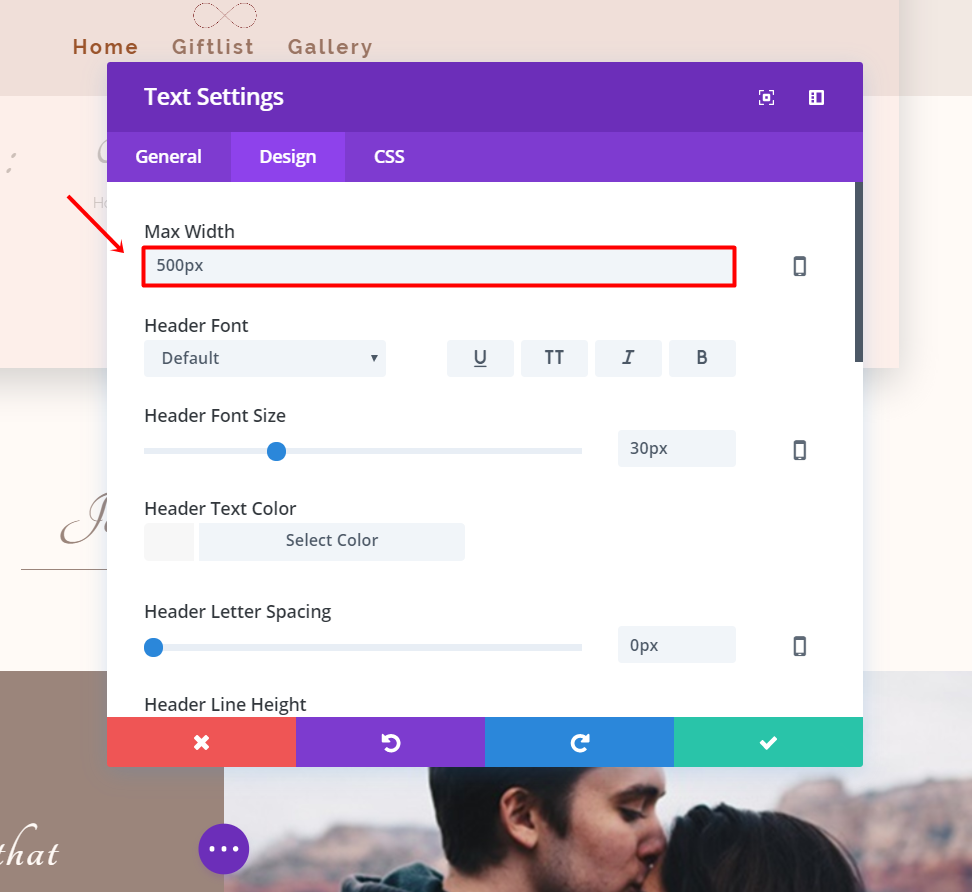Viewport: 972px width, 892px height.
Task: Open Giftlist menu link
Action: point(213,47)
